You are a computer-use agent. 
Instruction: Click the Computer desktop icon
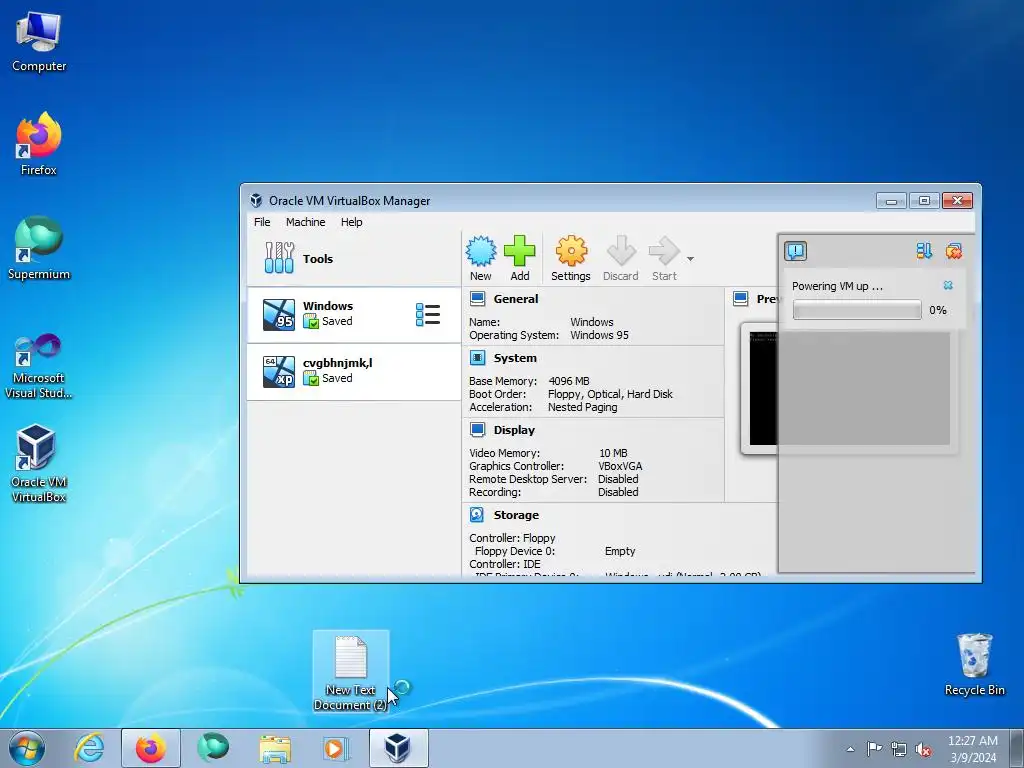[39, 41]
